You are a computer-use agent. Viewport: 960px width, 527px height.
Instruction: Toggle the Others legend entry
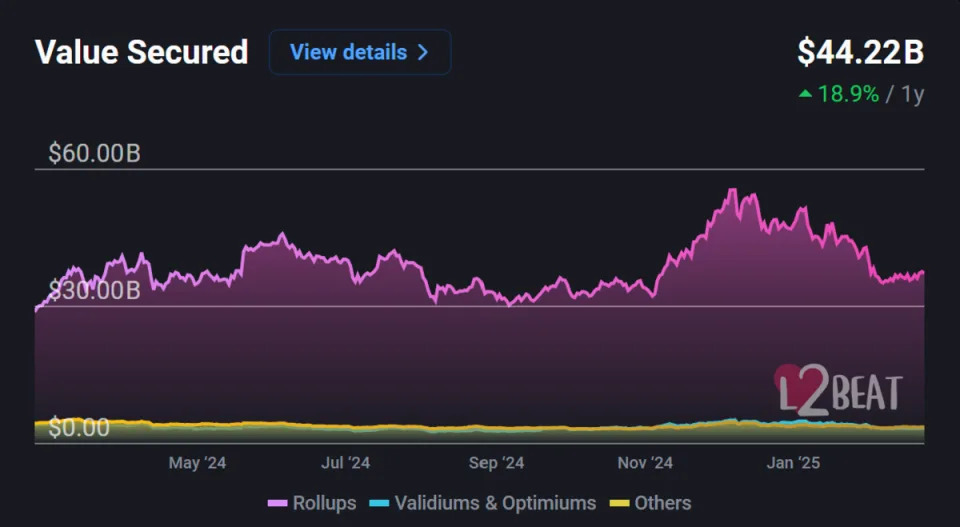click(650, 503)
